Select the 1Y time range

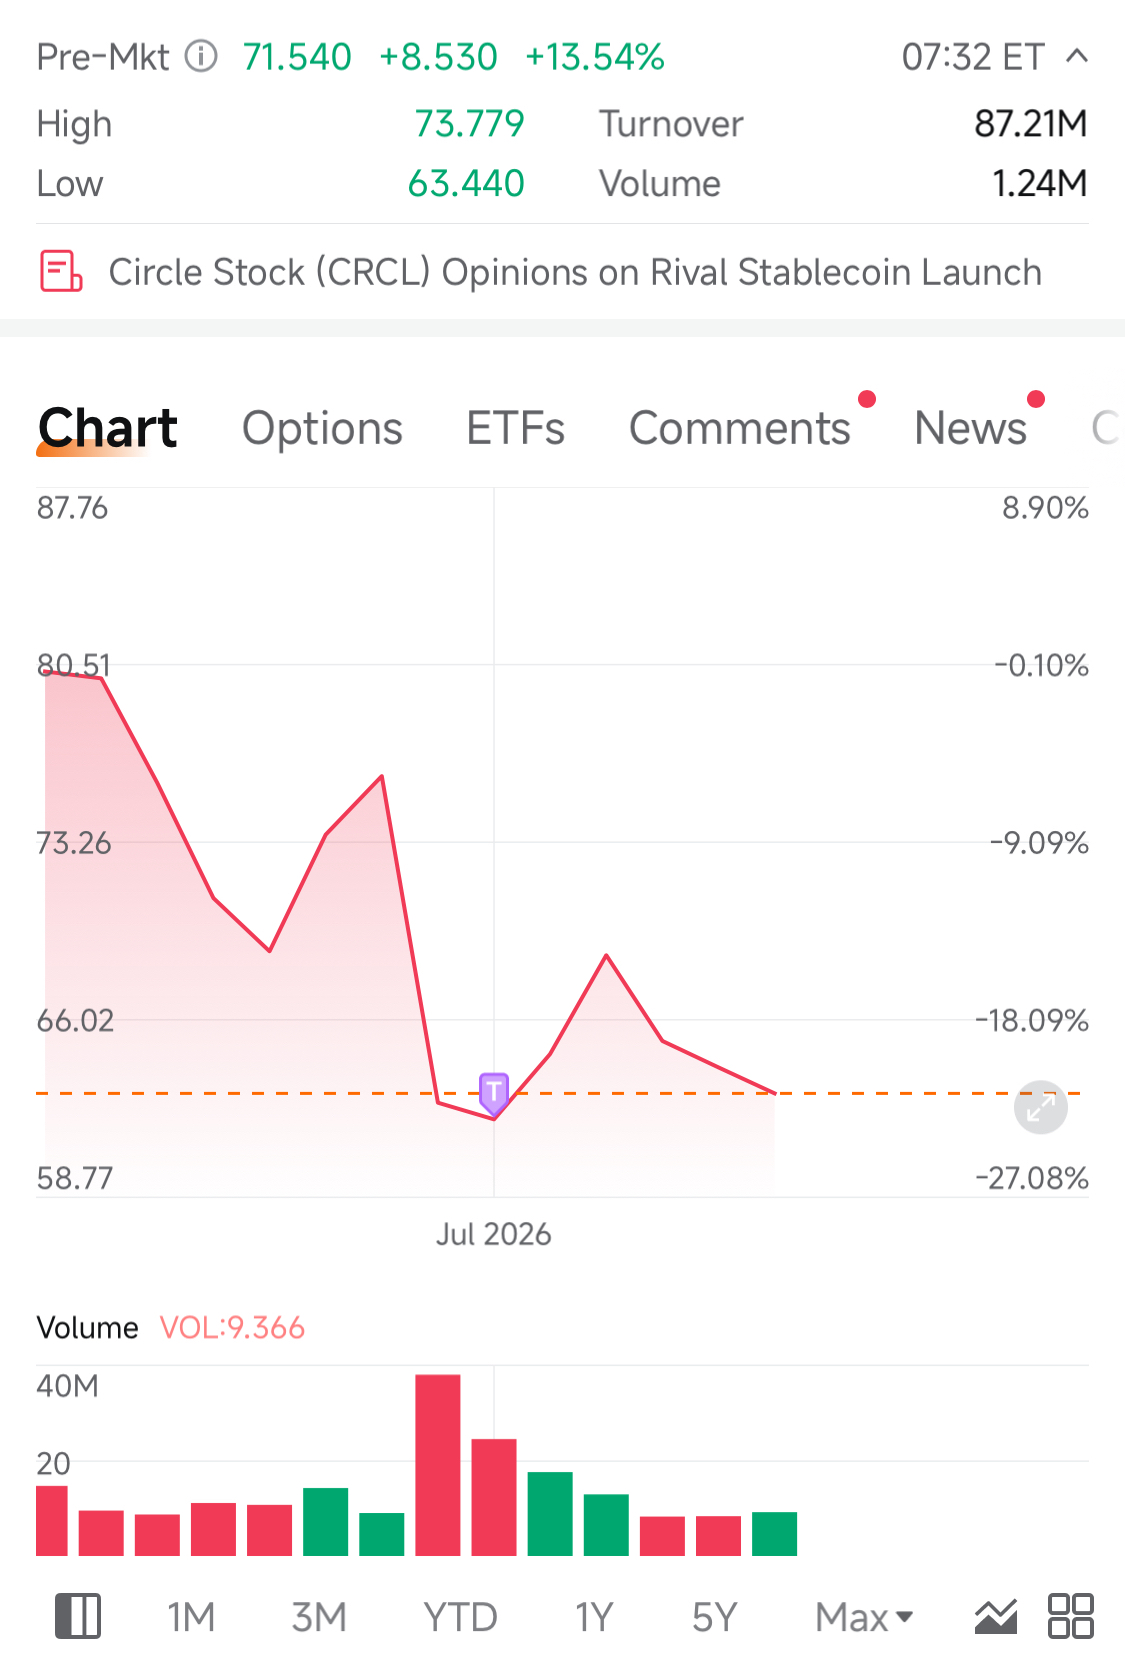pyautogui.click(x=594, y=1617)
